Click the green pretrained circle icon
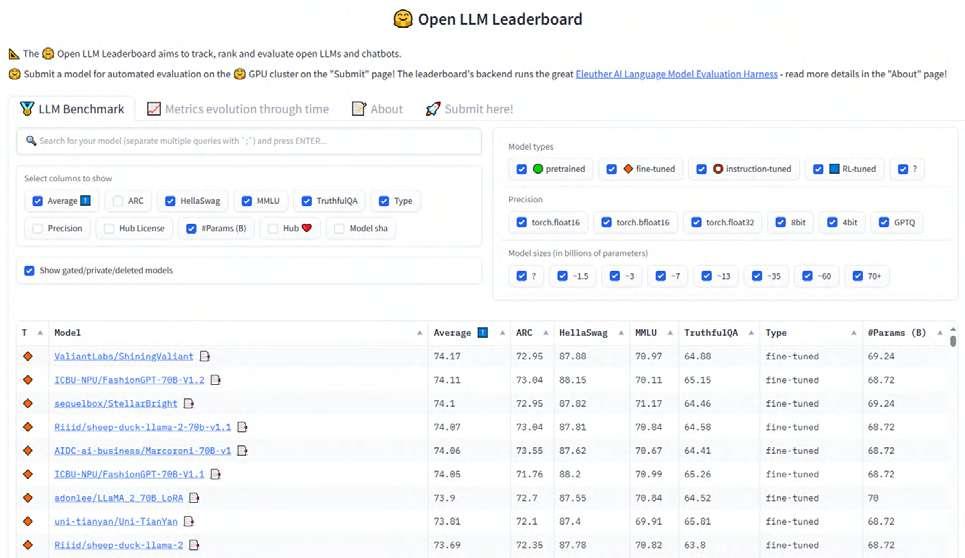 [x=538, y=169]
